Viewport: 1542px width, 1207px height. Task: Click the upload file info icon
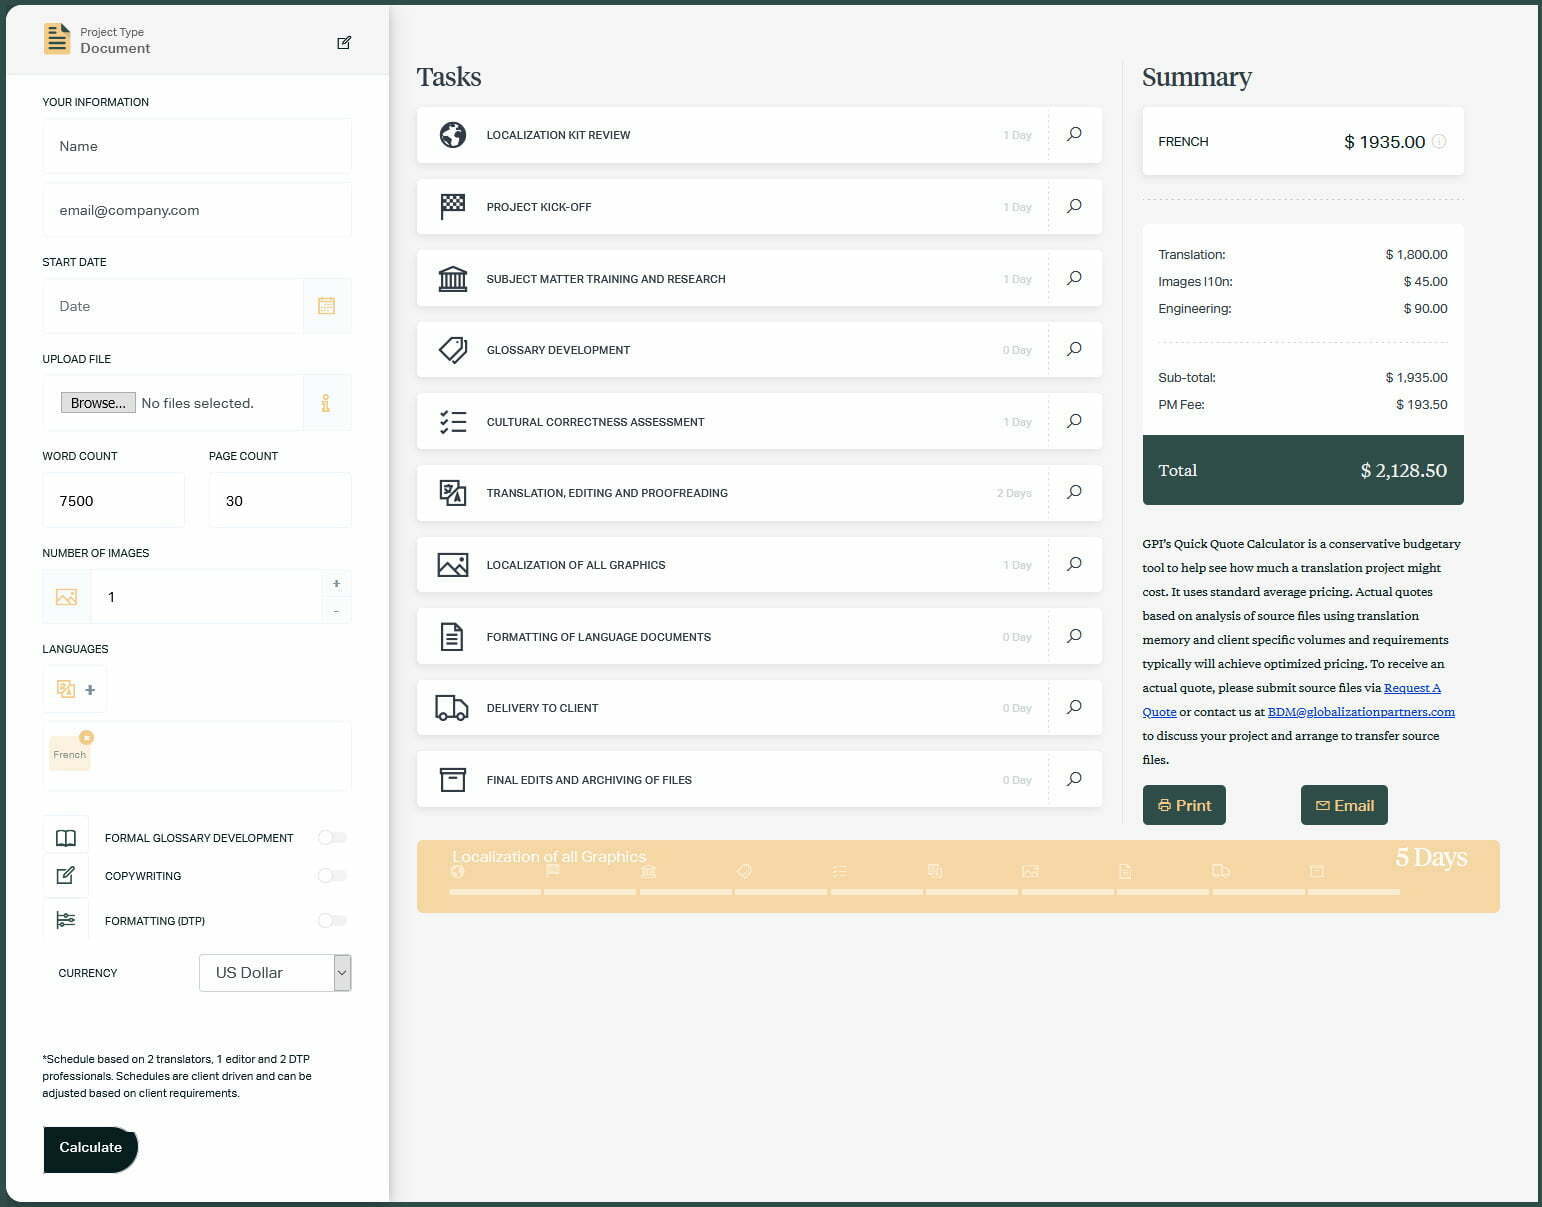(x=325, y=403)
